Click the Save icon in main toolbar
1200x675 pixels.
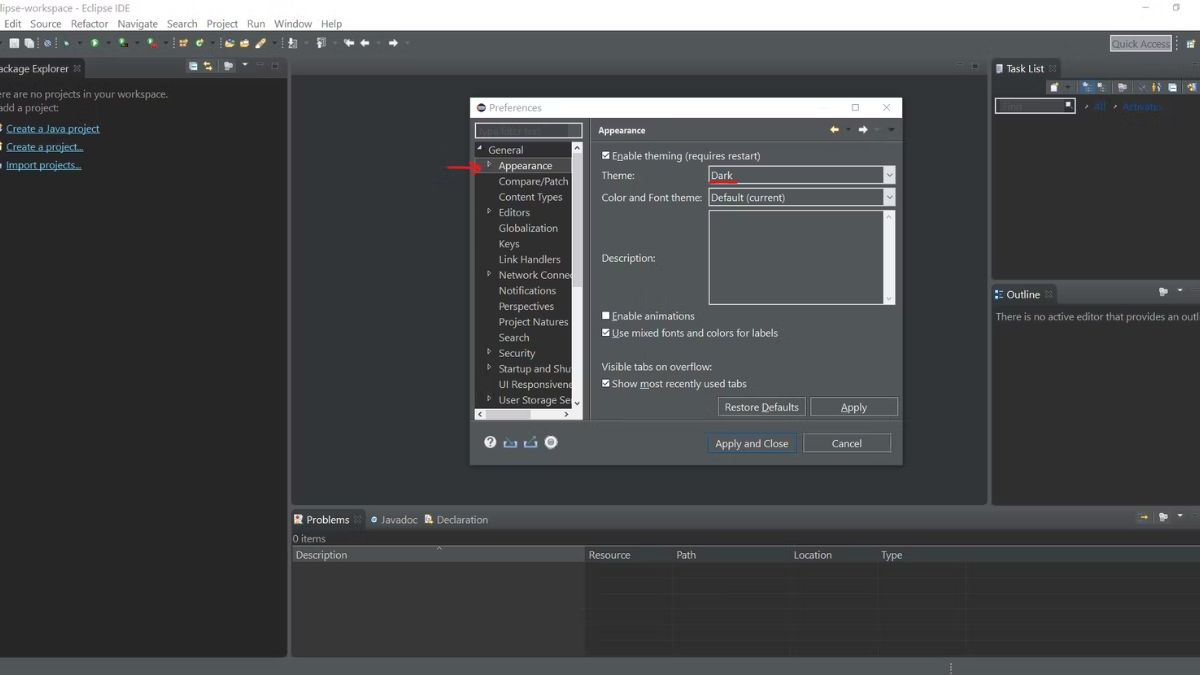pos(14,43)
